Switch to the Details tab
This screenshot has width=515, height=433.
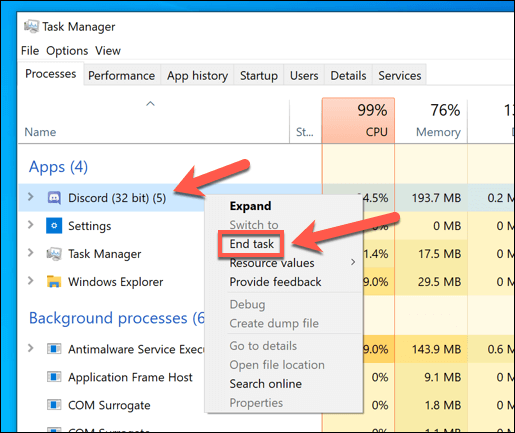click(x=348, y=76)
